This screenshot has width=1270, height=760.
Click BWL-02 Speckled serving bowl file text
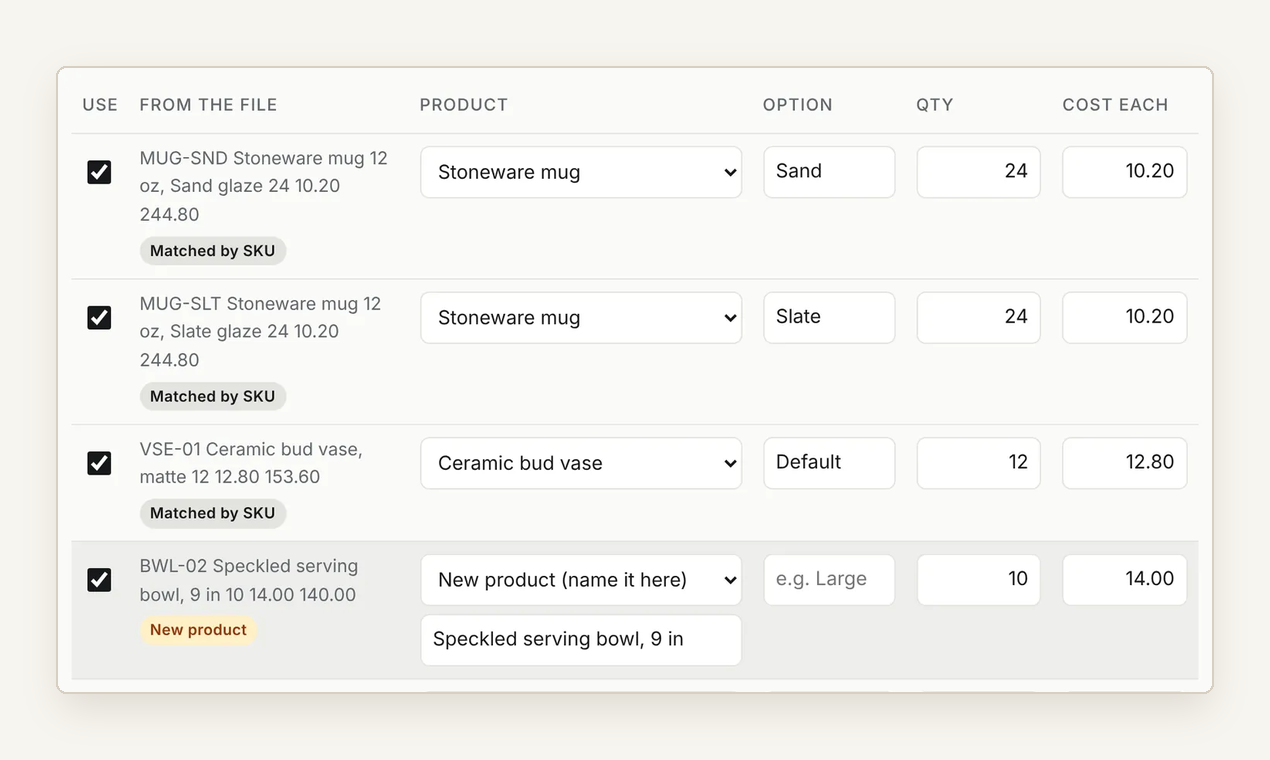click(249, 580)
